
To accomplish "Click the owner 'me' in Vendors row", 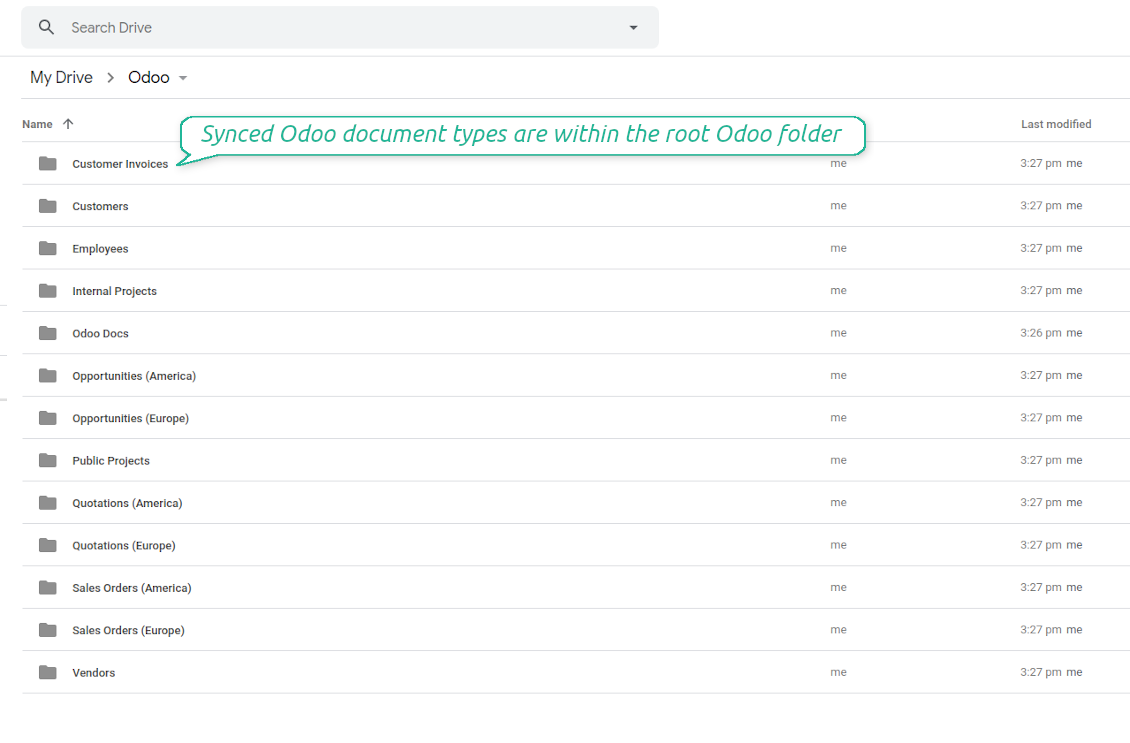I will tap(838, 672).
